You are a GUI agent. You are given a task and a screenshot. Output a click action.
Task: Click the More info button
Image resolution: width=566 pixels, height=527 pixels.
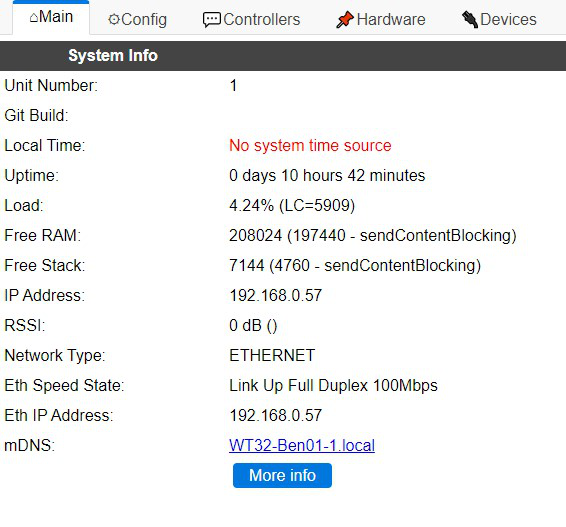[x=282, y=475]
